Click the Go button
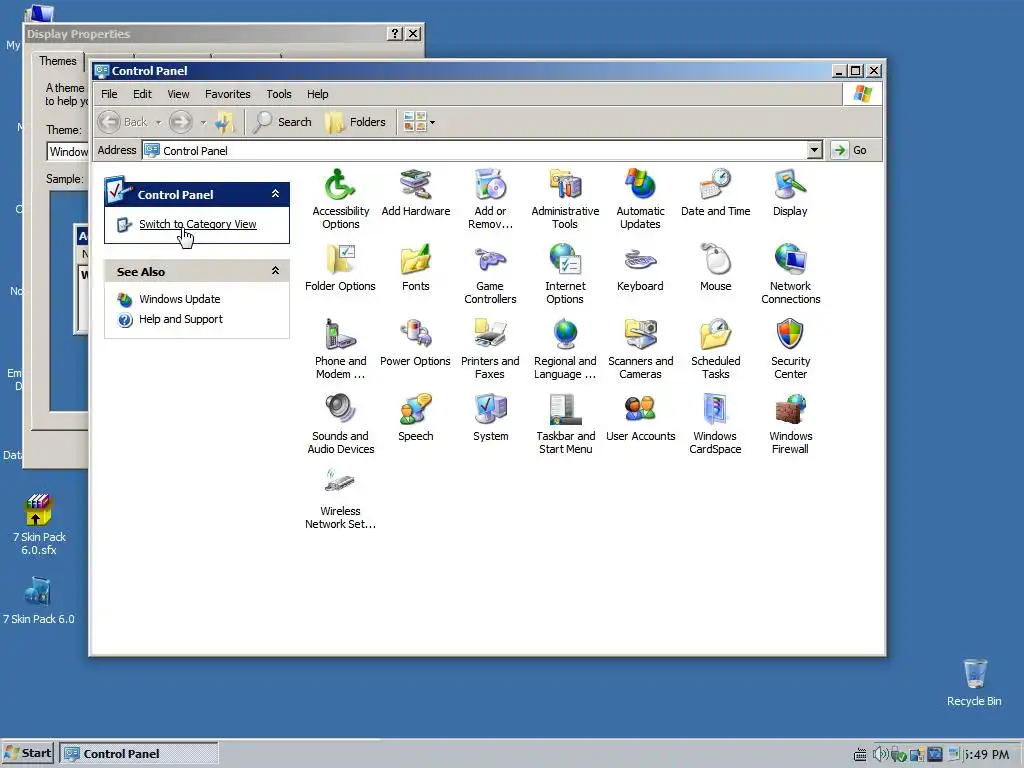 (850, 150)
